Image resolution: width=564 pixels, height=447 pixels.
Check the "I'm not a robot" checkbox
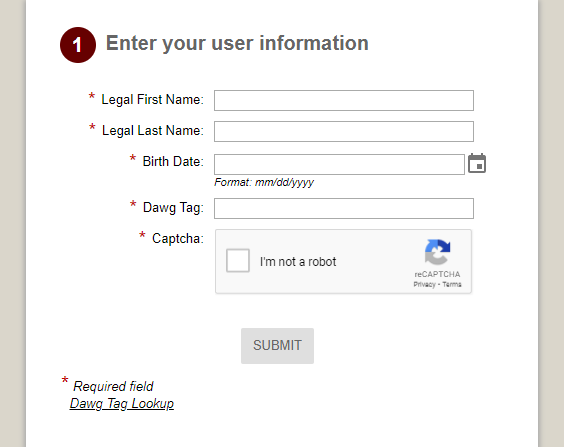(x=238, y=260)
